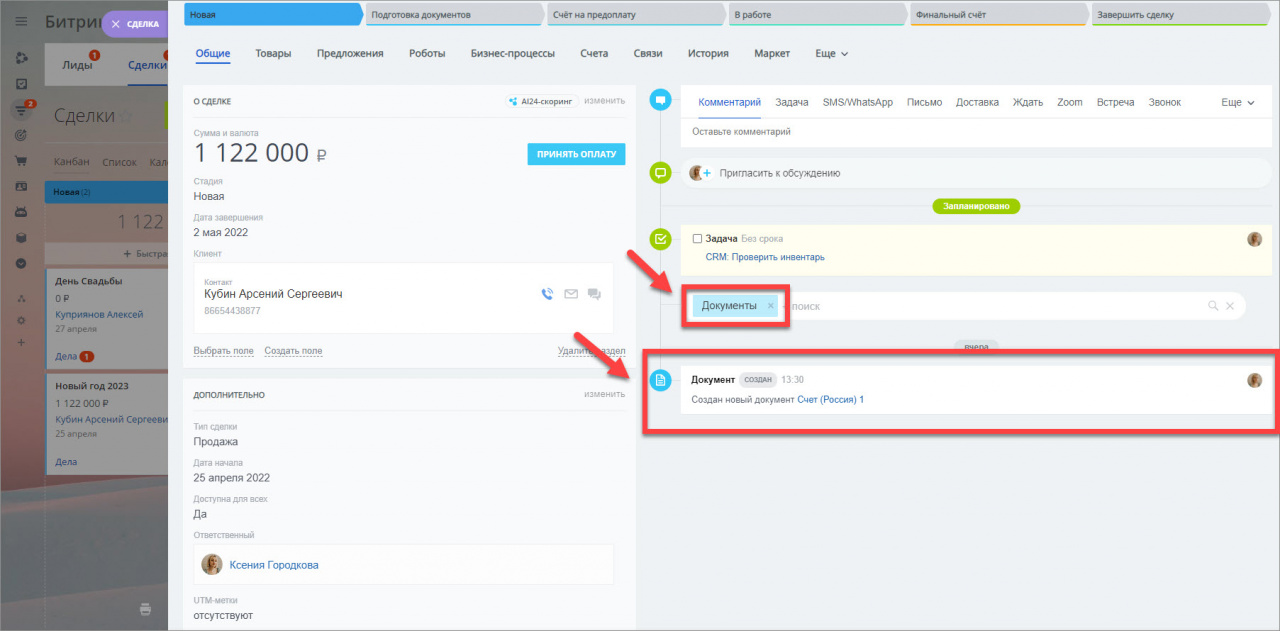Open the AI24-скоринг badge
The width and height of the screenshot is (1280, 631).
[541, 101]
